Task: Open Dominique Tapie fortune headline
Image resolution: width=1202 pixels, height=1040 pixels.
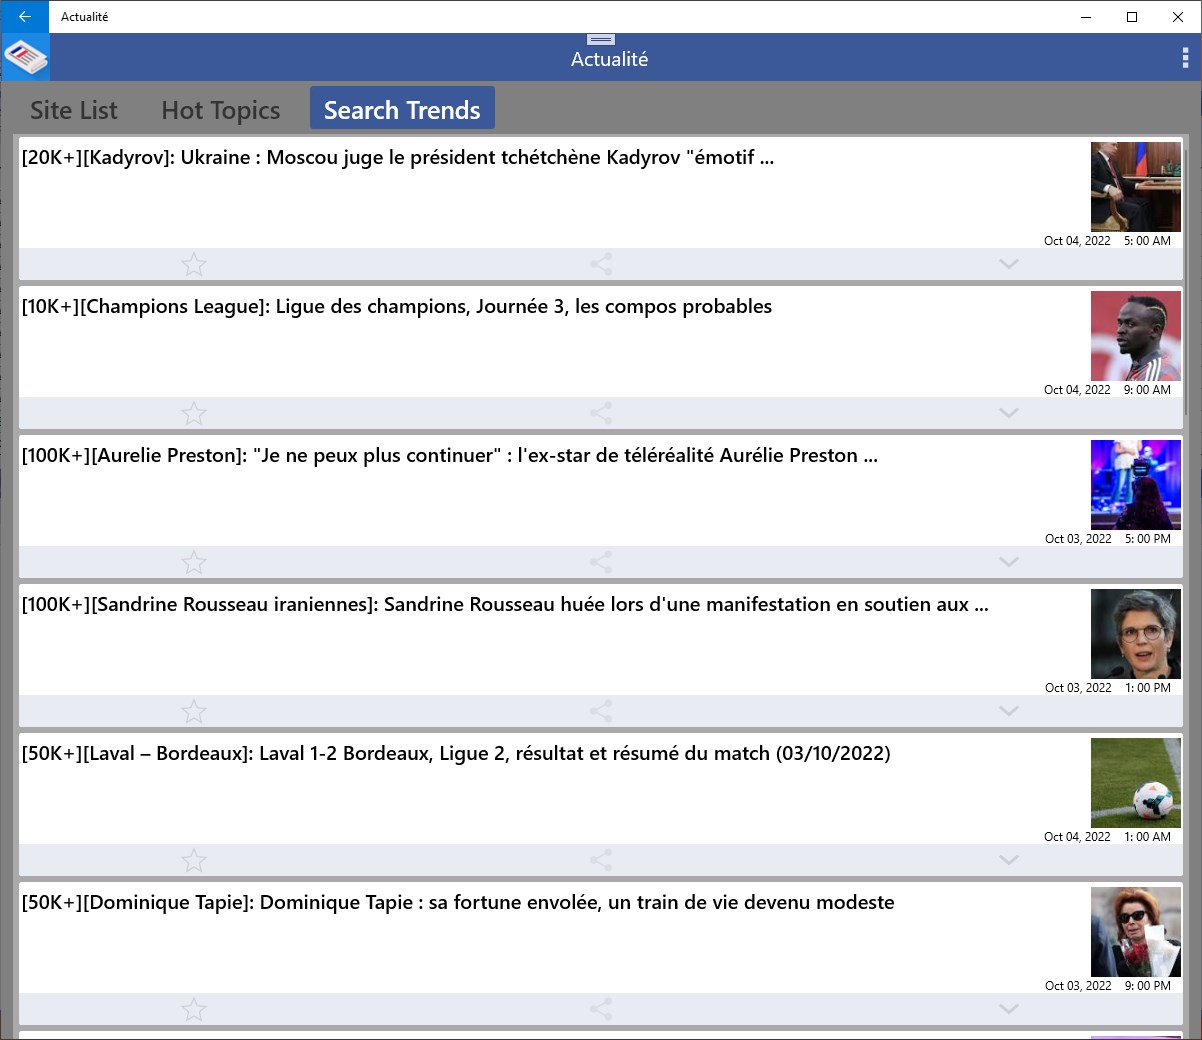Action: [458, 902]
